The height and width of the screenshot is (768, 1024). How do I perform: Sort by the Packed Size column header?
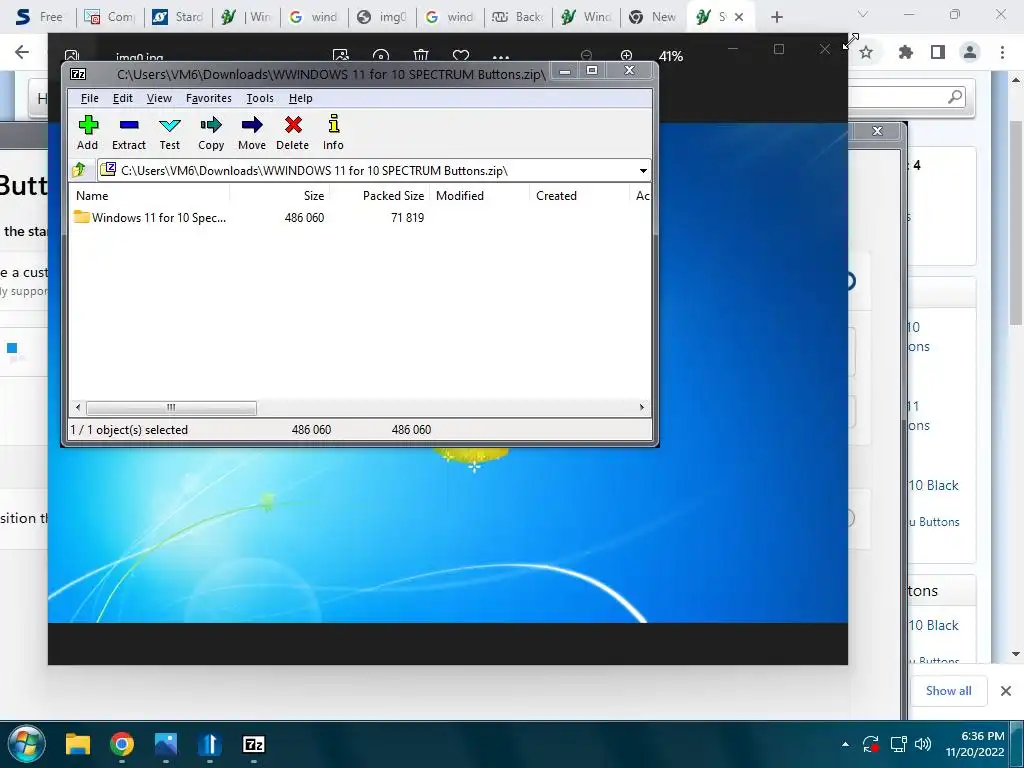pyautogui.click(x=379, y=195)
